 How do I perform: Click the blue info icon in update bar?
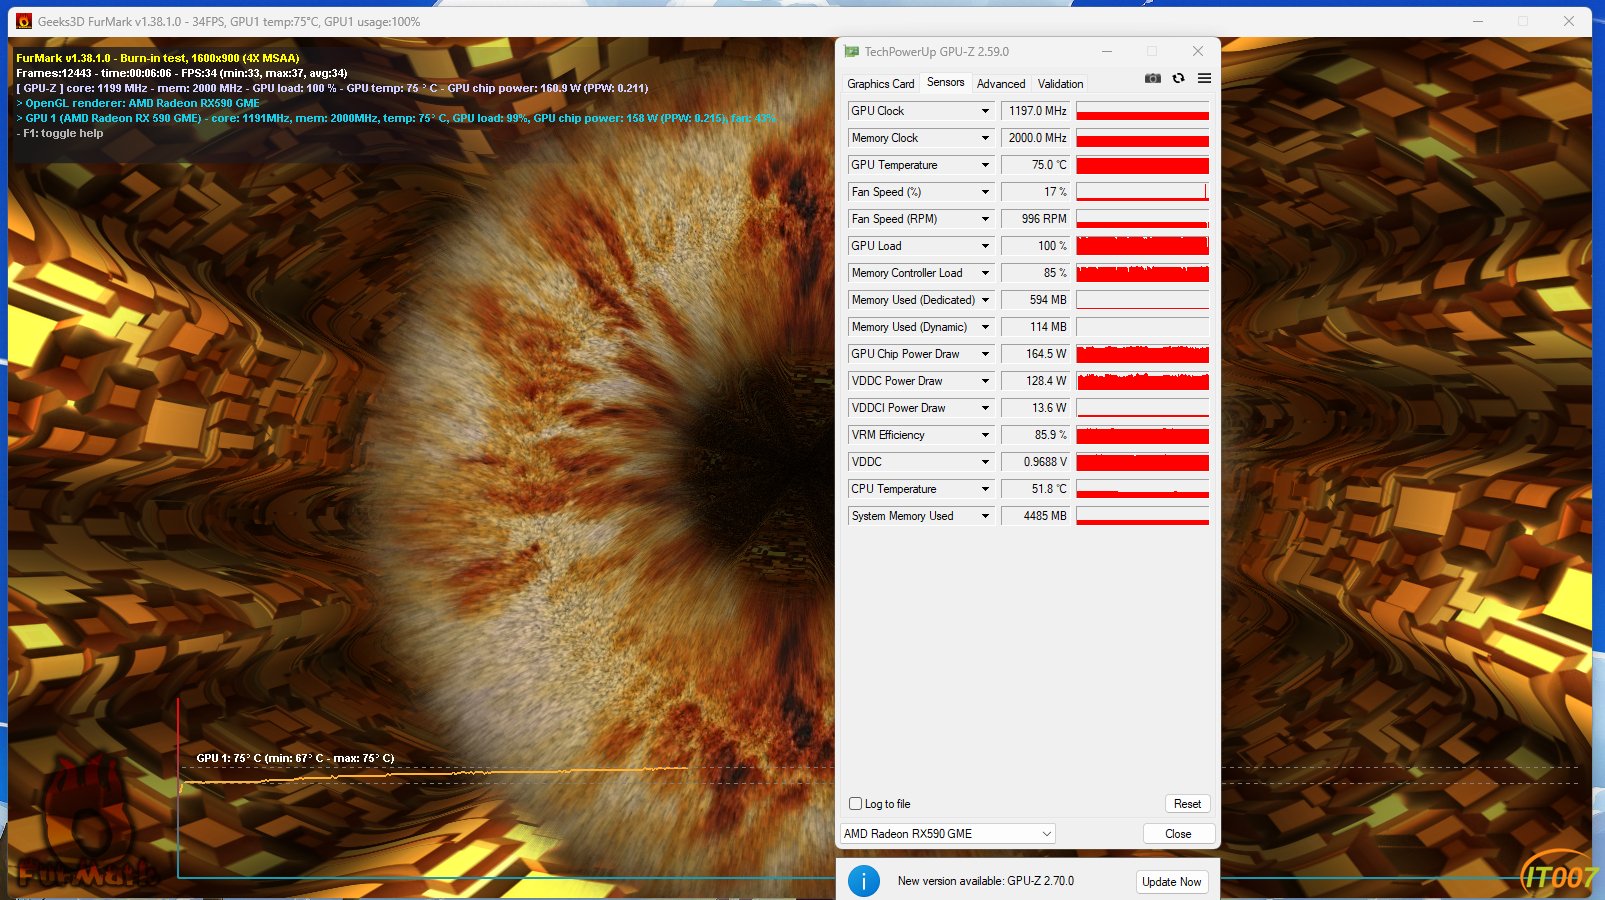pyautogui.click(x=864, y=881)
